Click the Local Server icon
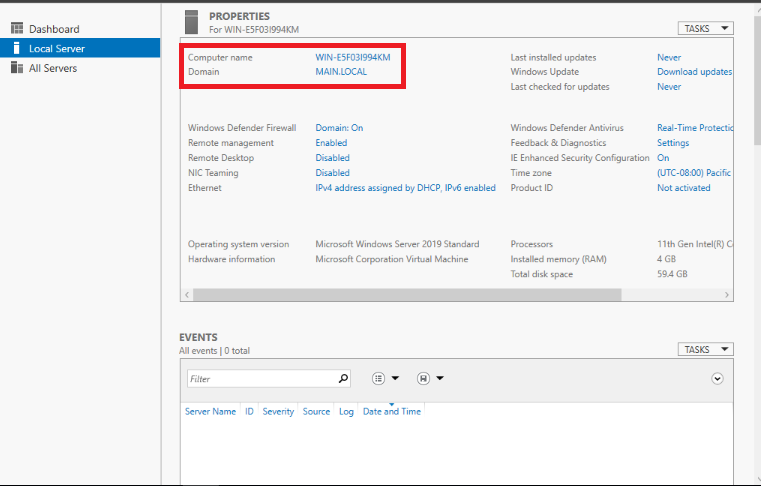The width and height of the screenshot is (761, 486). pyautogui.click(x=17, y=48)
